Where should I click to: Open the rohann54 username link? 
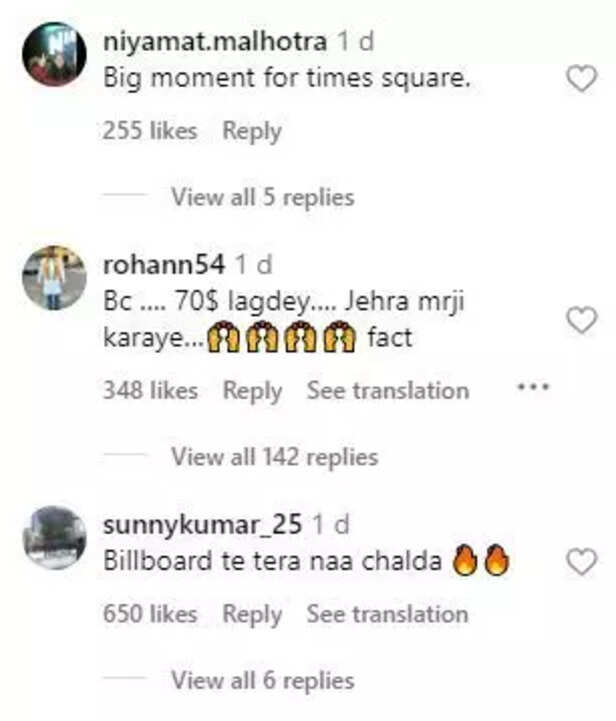coord(163,265)
